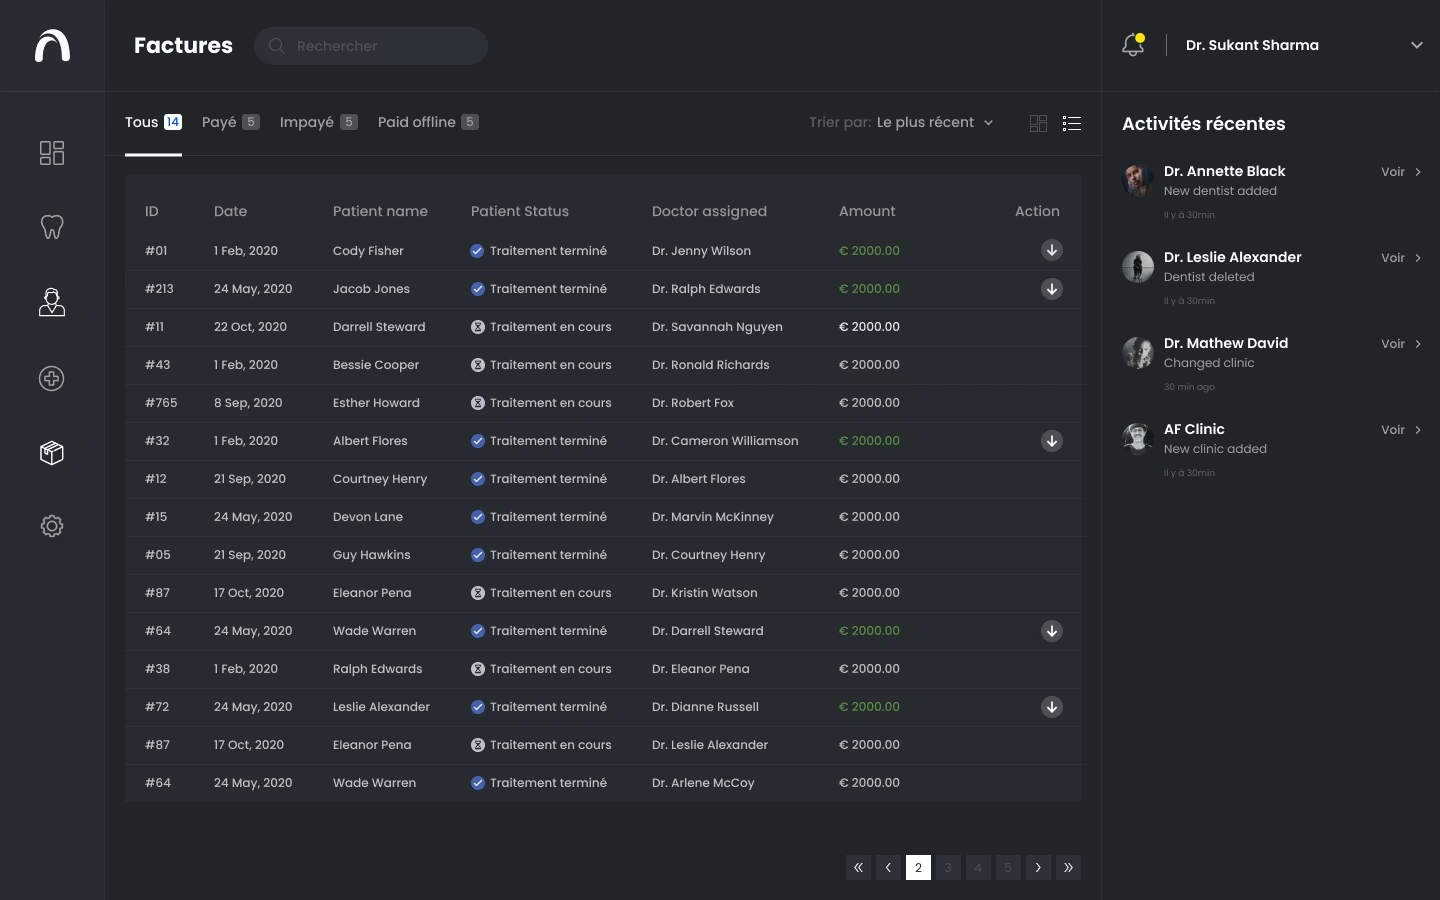
Task: Switch to grid view layout
Action: [1038, 123]
